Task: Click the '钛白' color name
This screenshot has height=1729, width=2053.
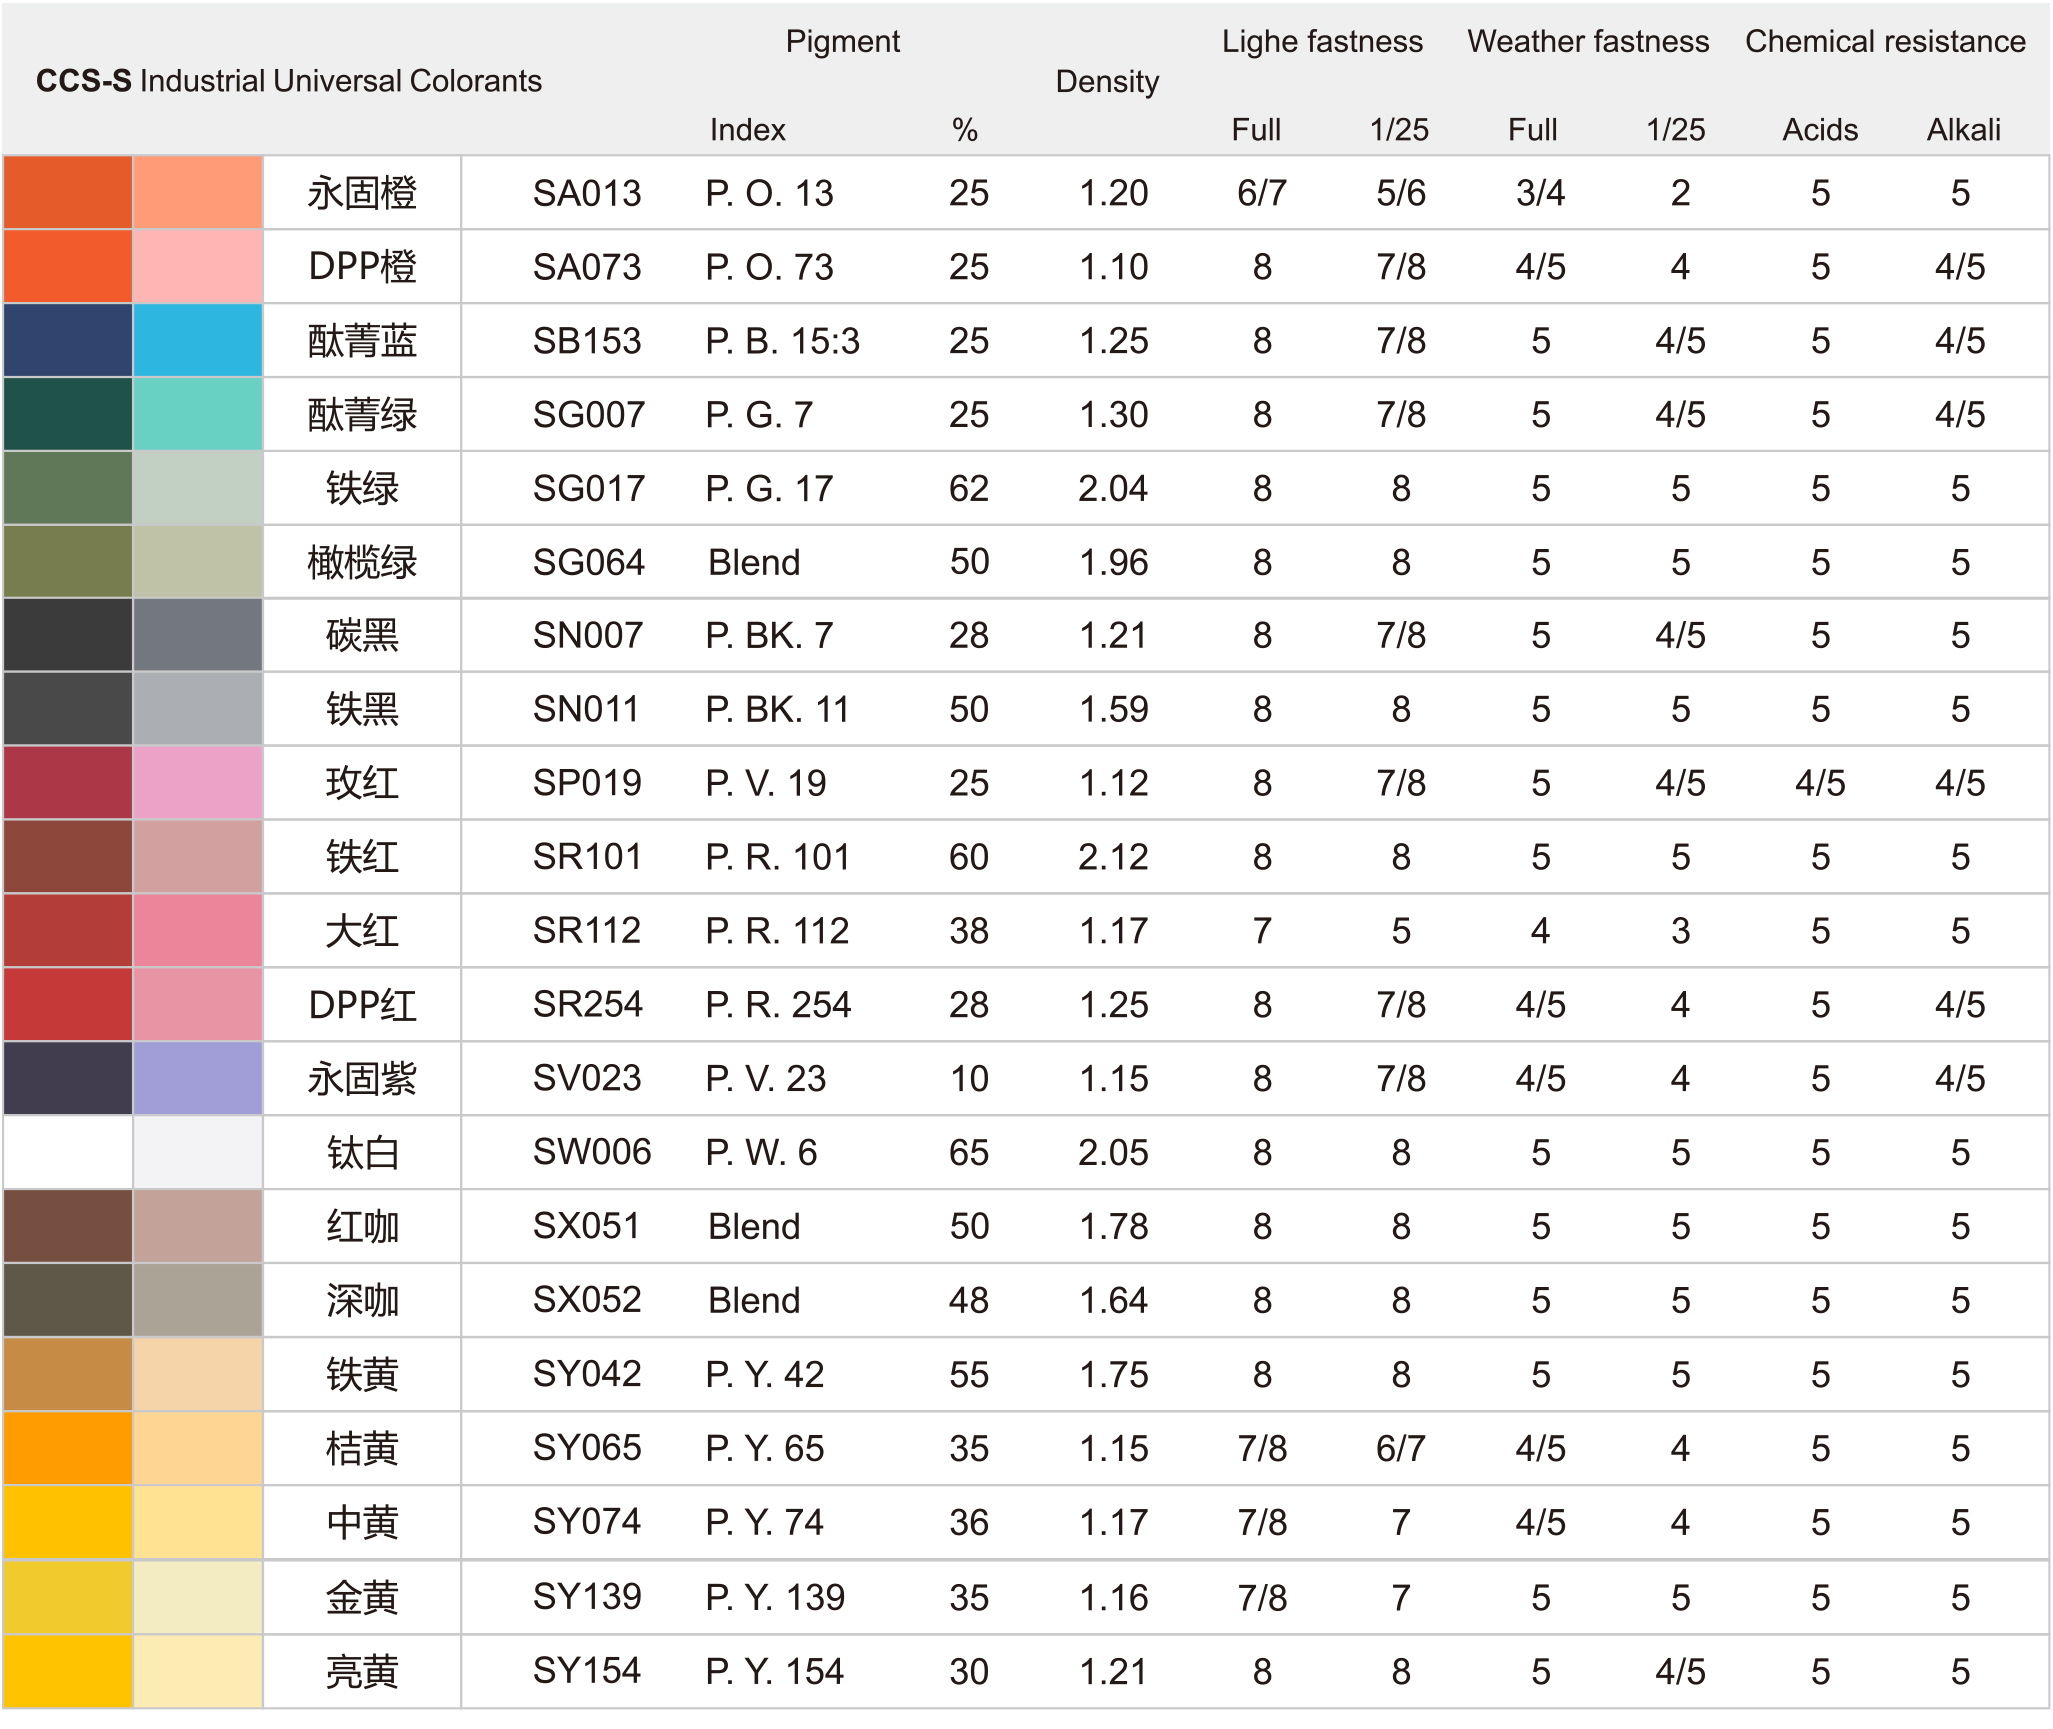Action: tap(362, 1153)
